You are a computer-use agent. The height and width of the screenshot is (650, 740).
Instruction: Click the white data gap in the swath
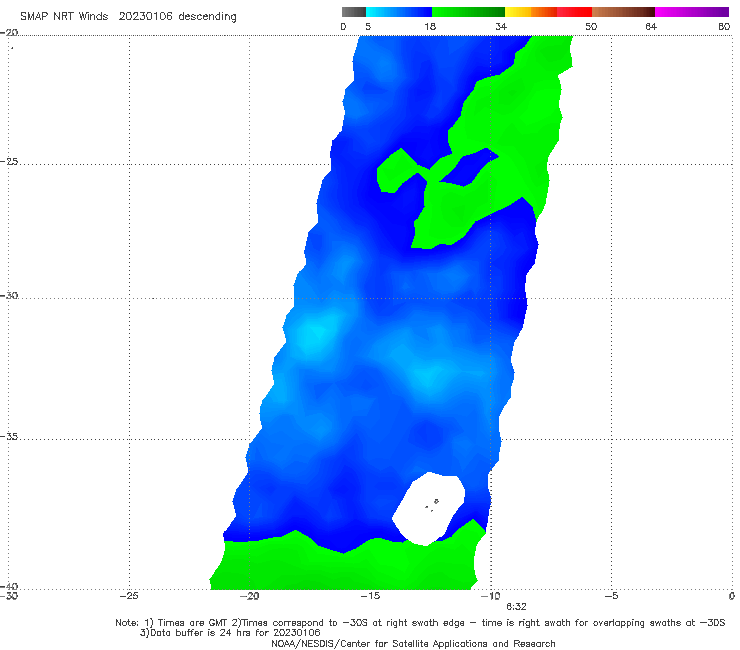coord(429,508)
